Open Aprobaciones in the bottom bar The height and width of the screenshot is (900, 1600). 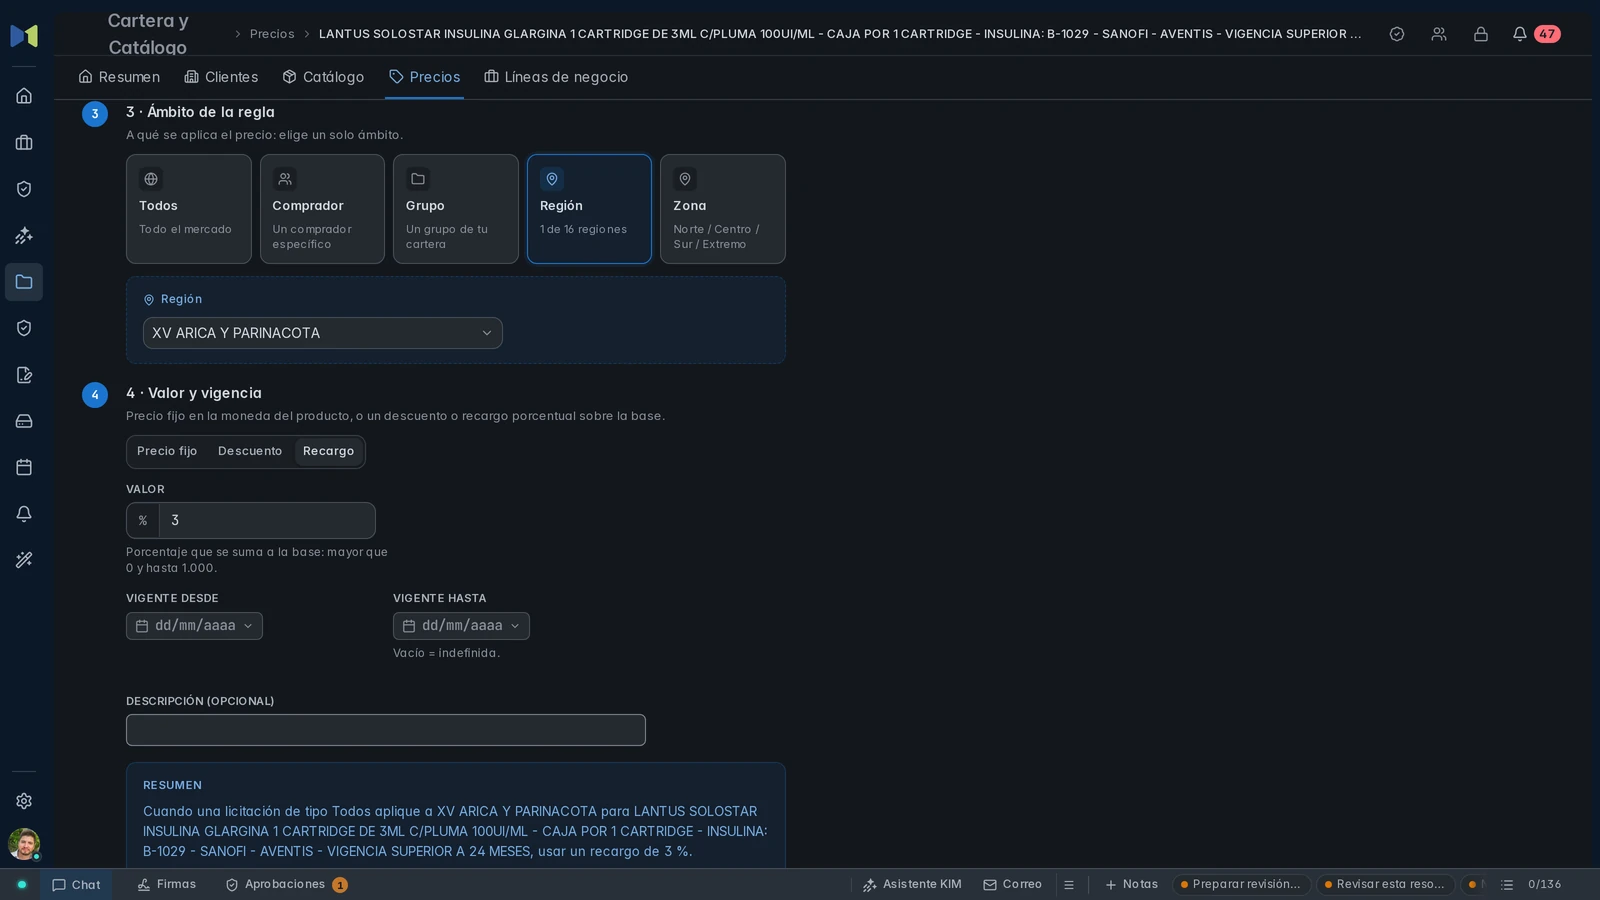click(x=286, y=885)
